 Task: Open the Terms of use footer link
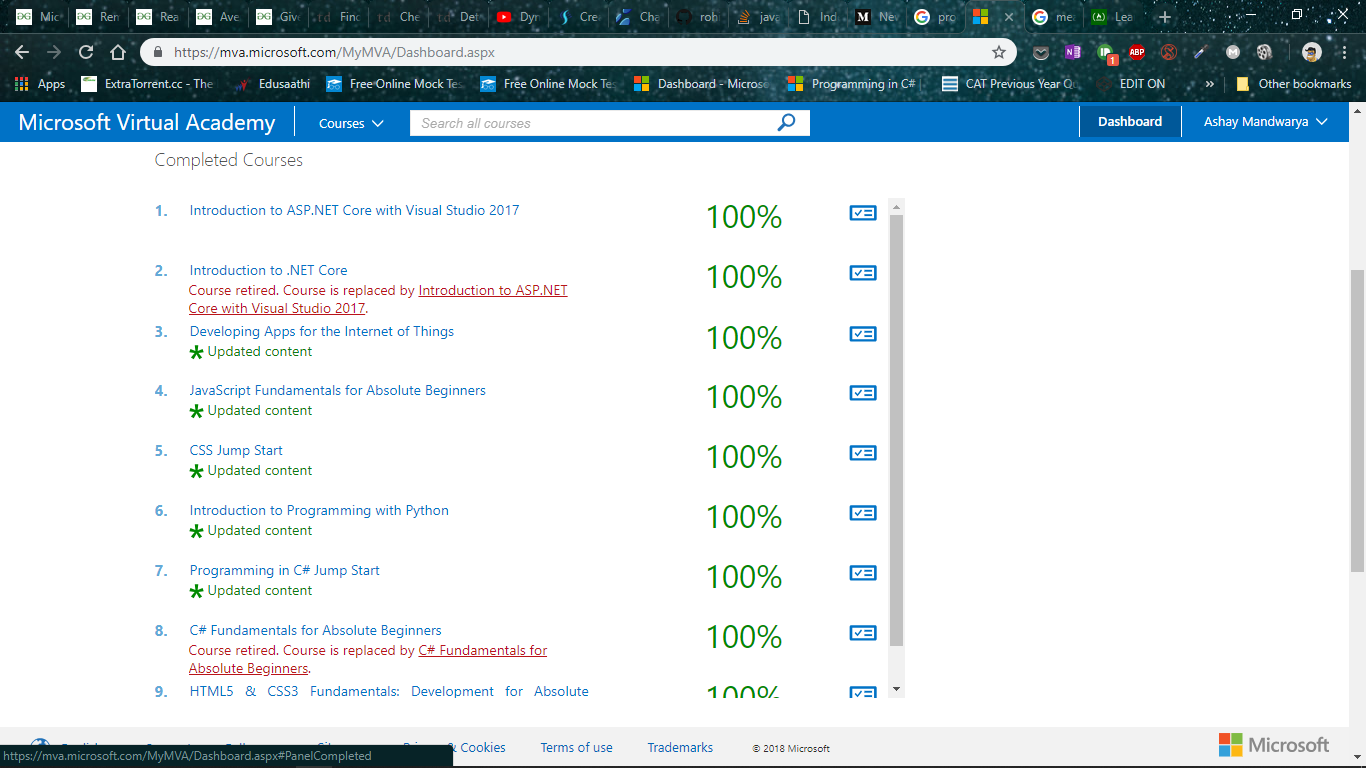click(577, 747)
